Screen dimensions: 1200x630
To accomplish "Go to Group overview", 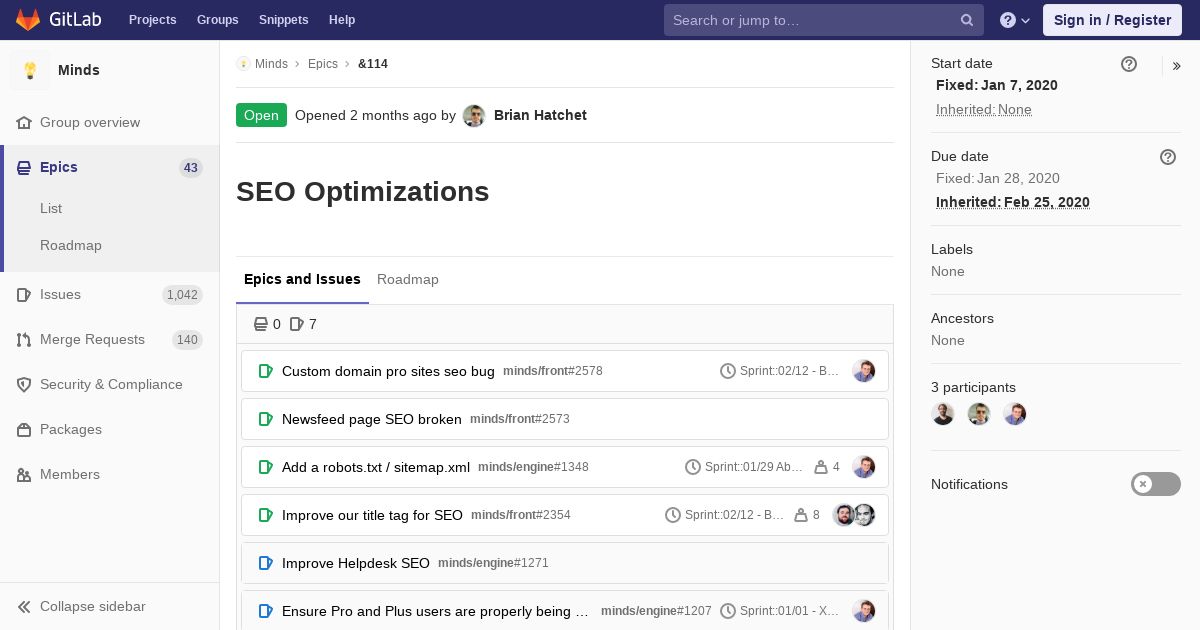I will 90,122.
